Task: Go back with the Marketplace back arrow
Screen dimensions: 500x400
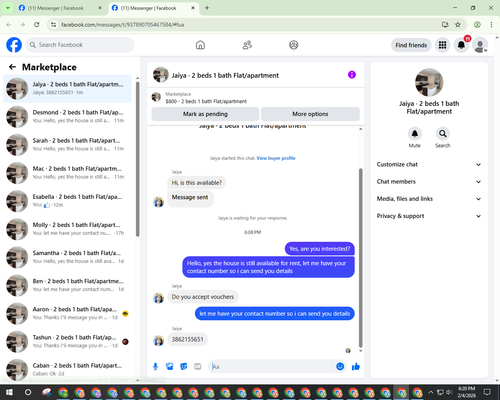Action: click(12, 67)
